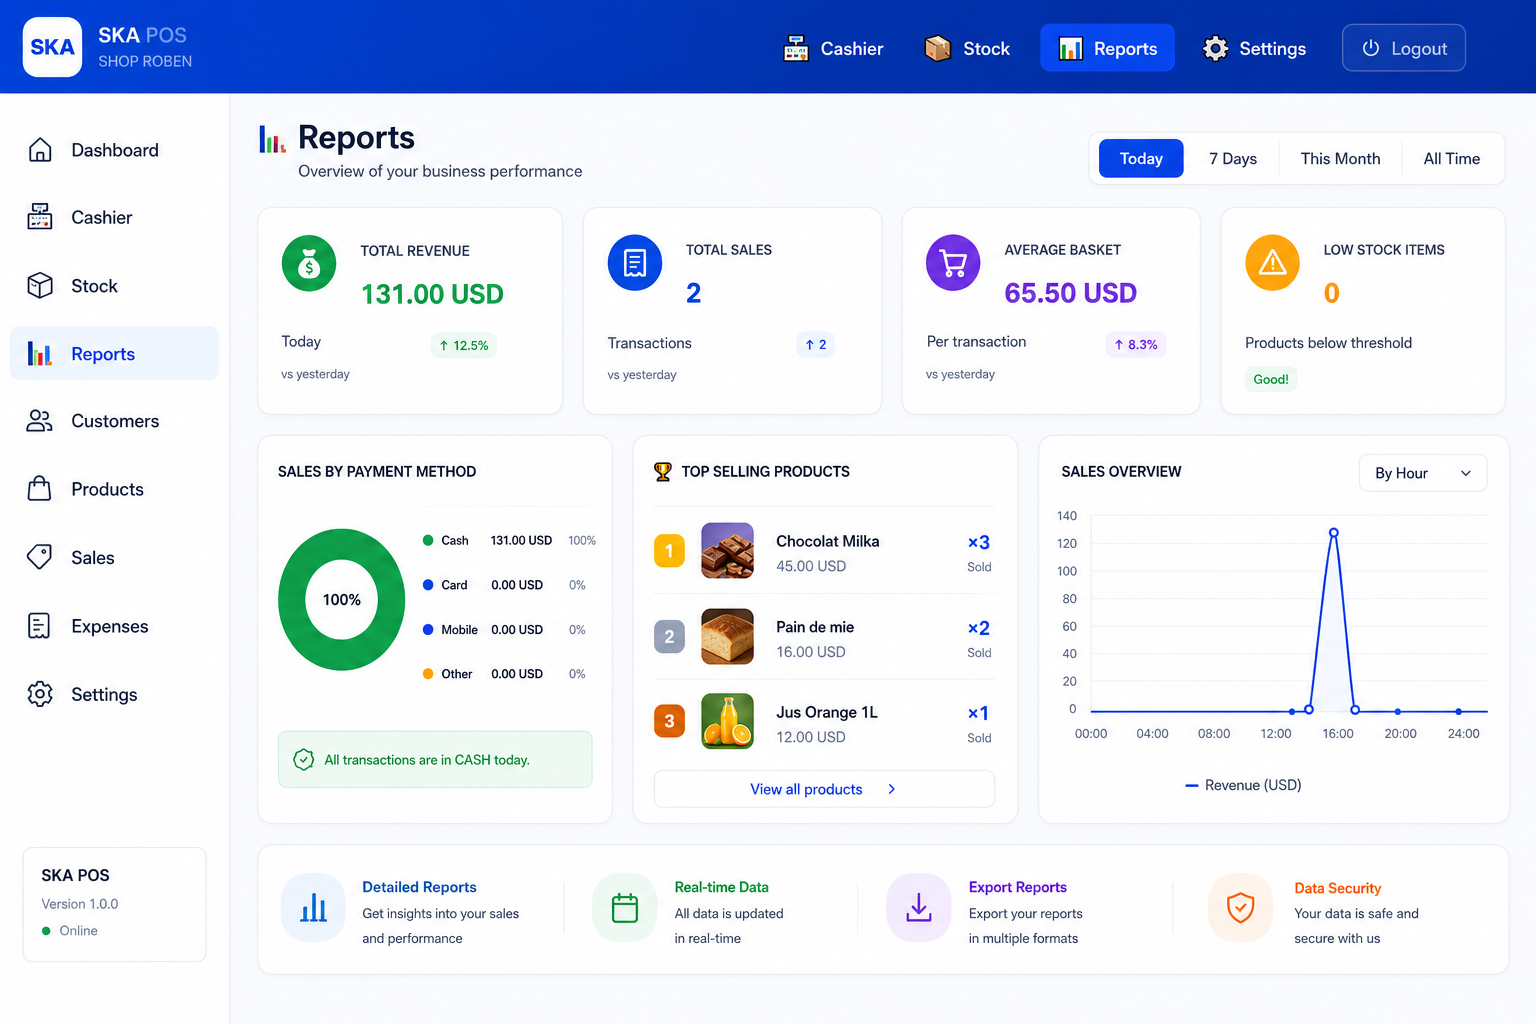Click the Data Security heading
The height and width of the screenshot is (1024, 1536).
[x=1337, y=888]
